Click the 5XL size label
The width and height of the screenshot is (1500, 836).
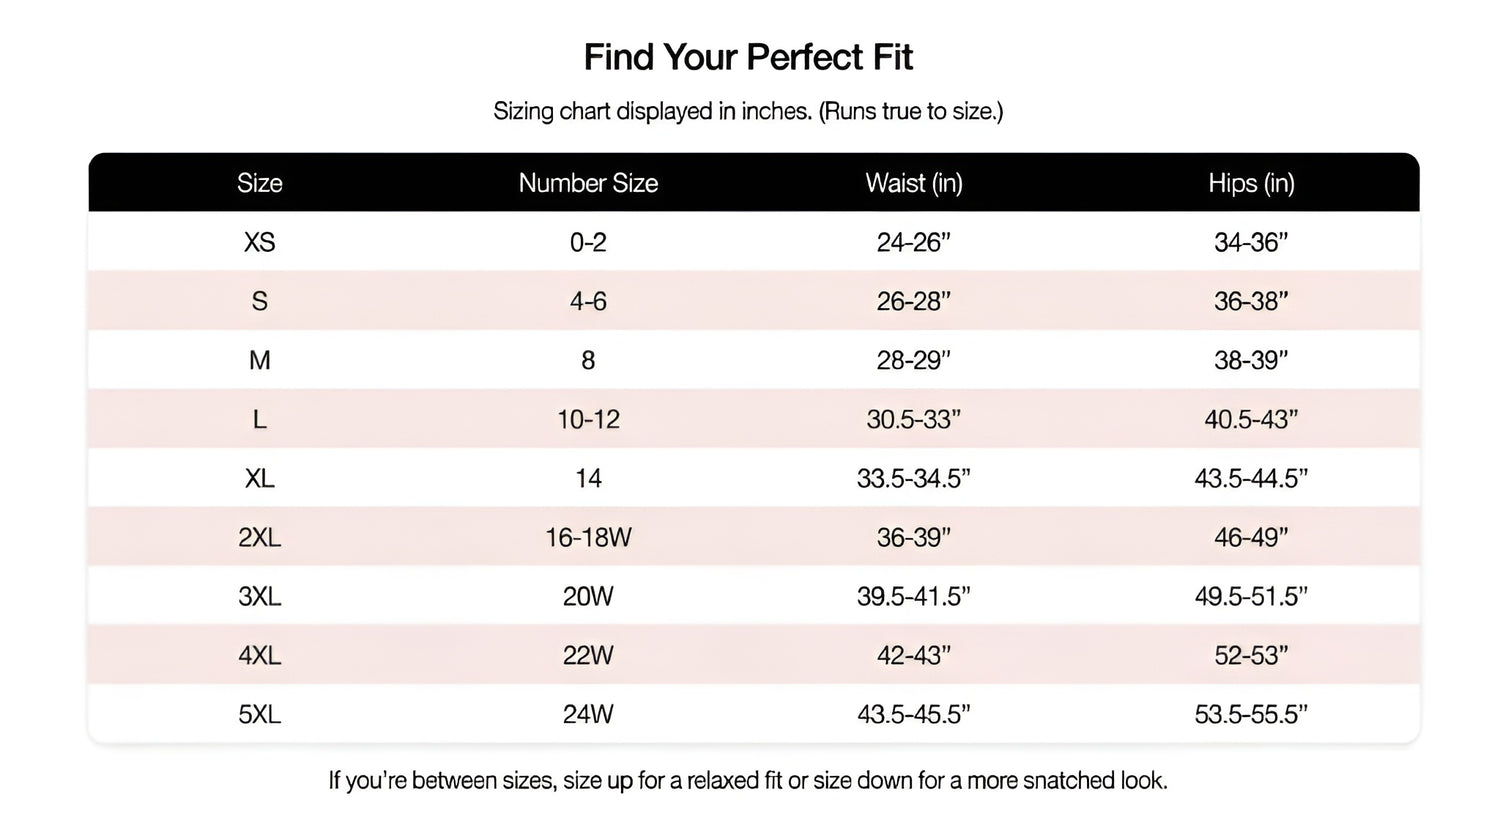pos(259,714)
